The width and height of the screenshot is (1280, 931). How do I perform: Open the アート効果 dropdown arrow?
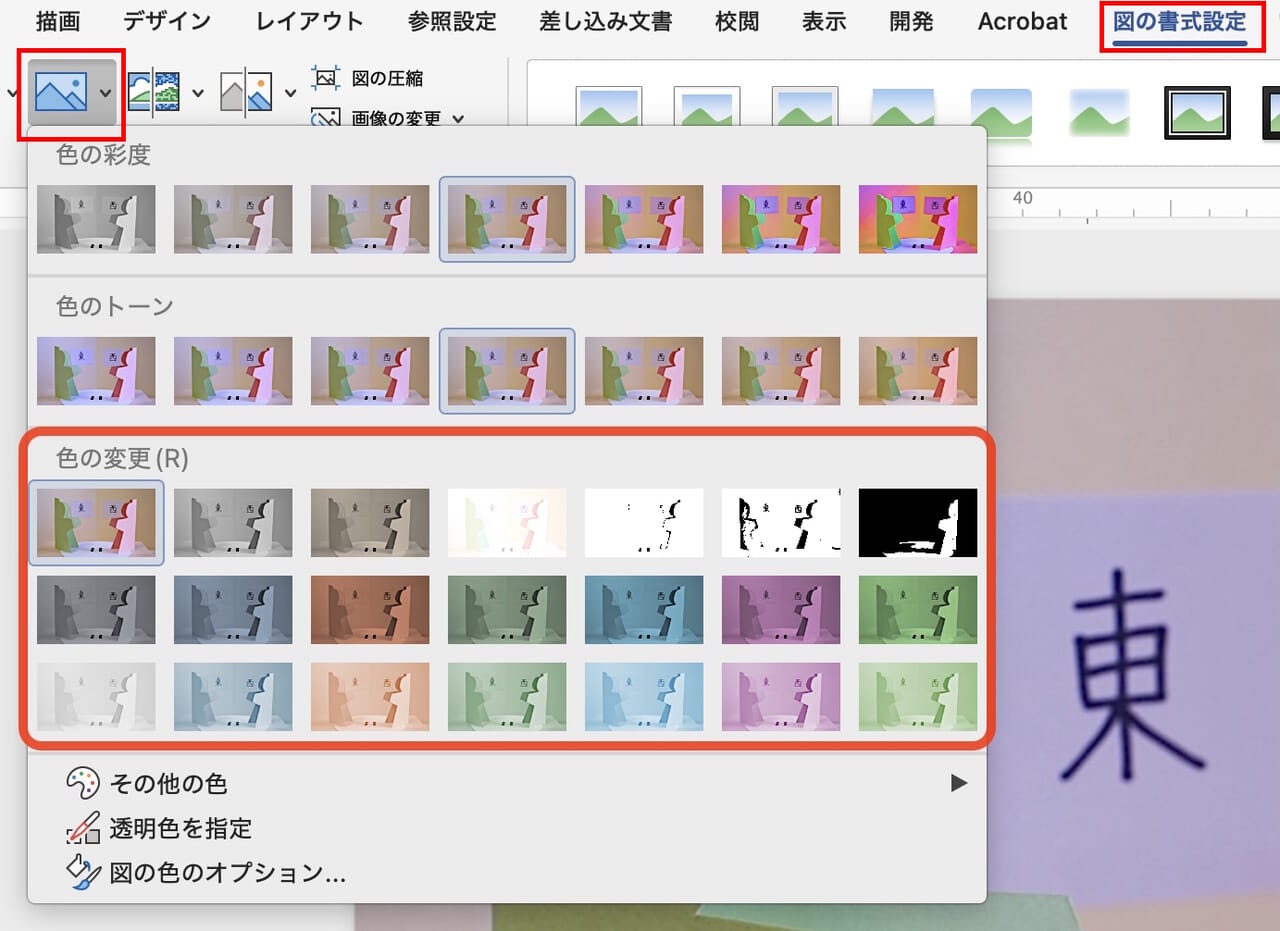click(197, 93)
